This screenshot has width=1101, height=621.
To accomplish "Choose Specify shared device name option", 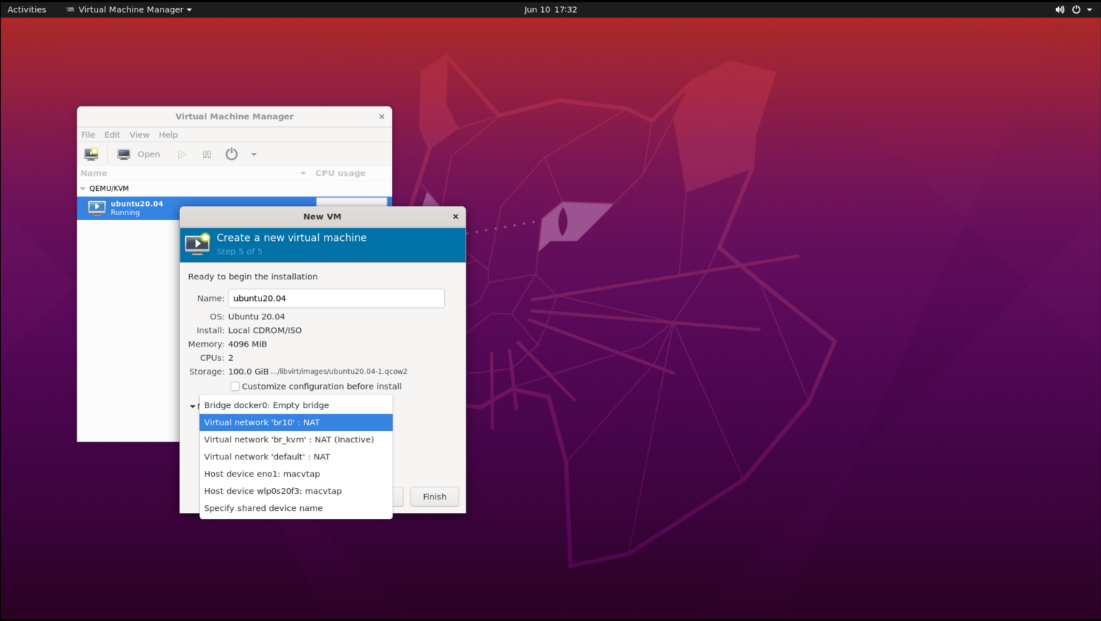I will [296, 508].
